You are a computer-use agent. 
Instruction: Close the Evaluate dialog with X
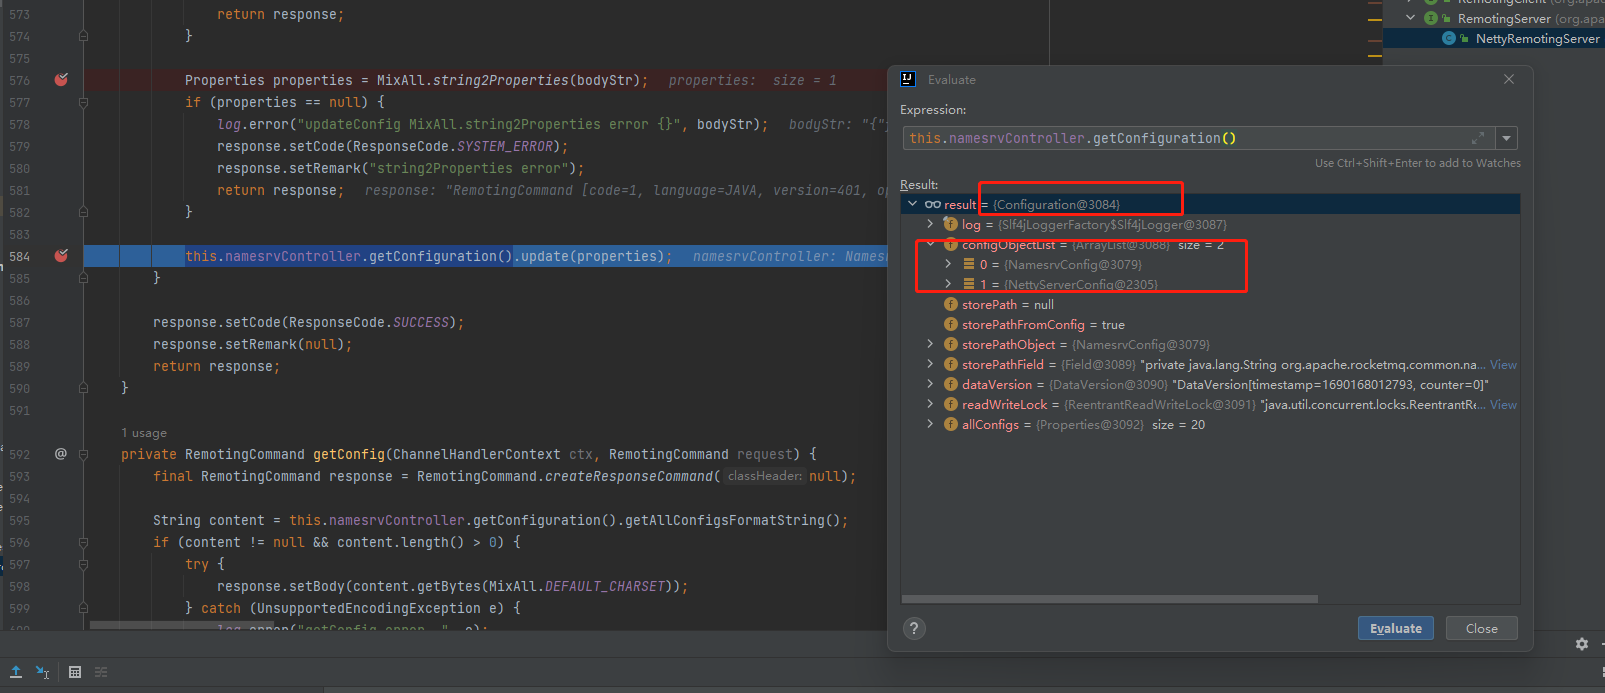[1509, 79]
